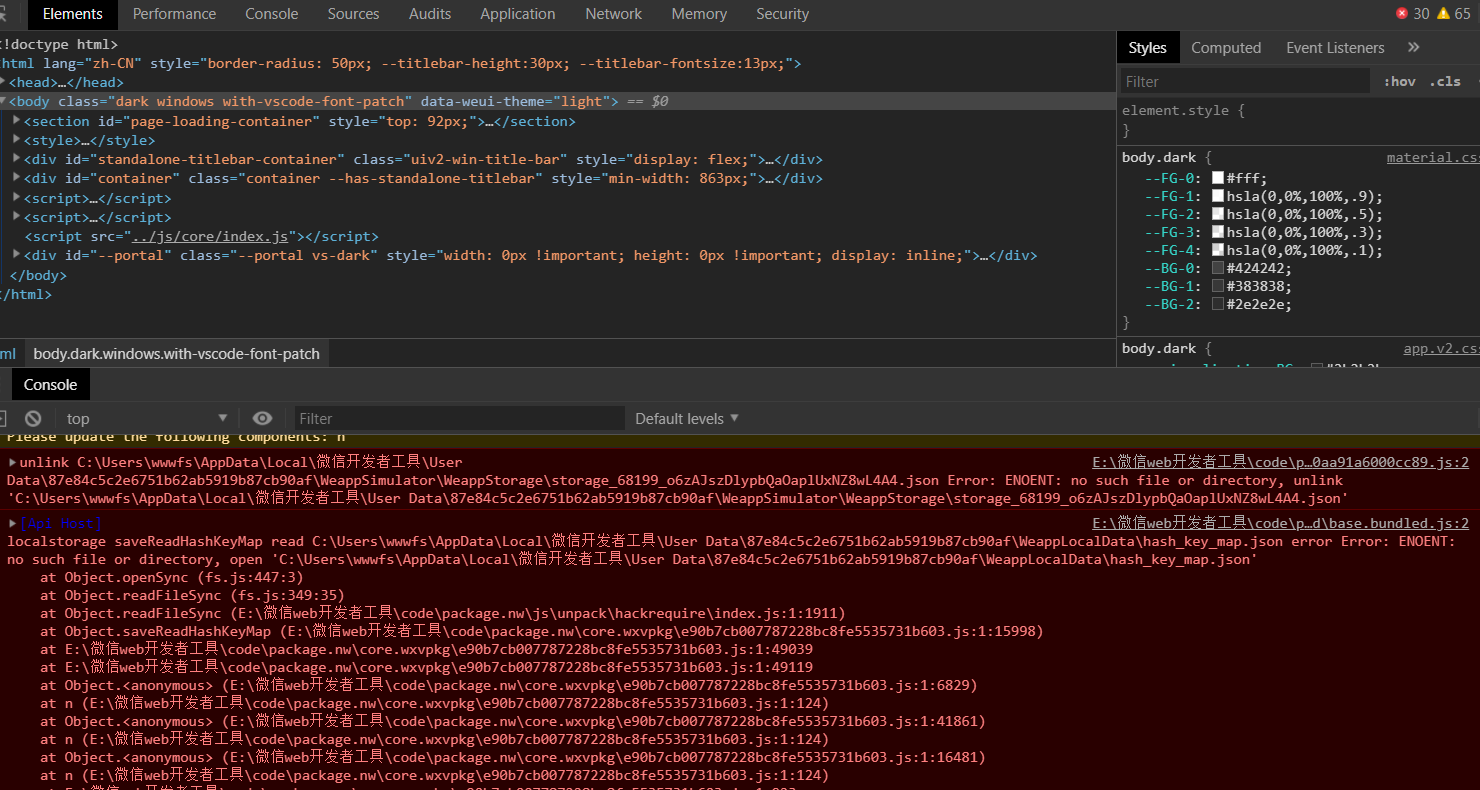Switch to the Performance tab
The height and width of the screenshot is (790, 1480).
pos(174,14)
